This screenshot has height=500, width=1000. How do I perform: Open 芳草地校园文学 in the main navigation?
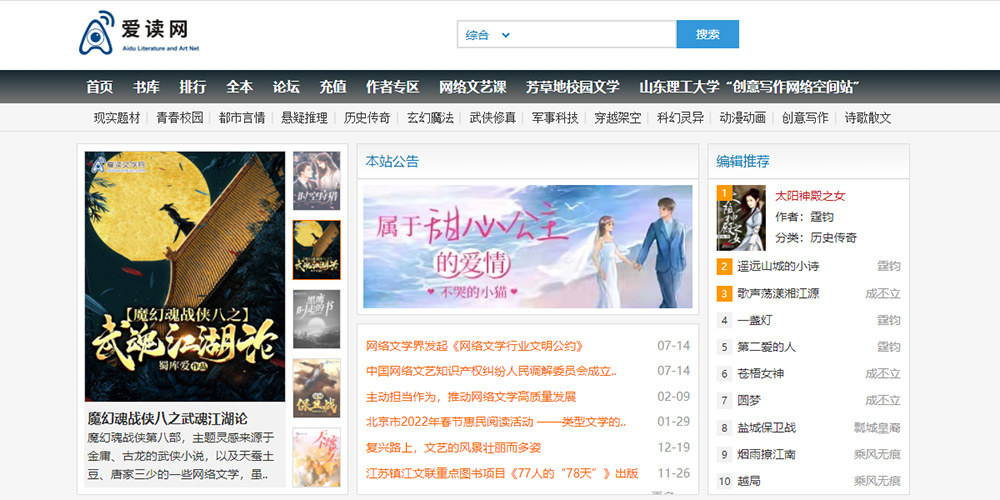pos(573,87)
